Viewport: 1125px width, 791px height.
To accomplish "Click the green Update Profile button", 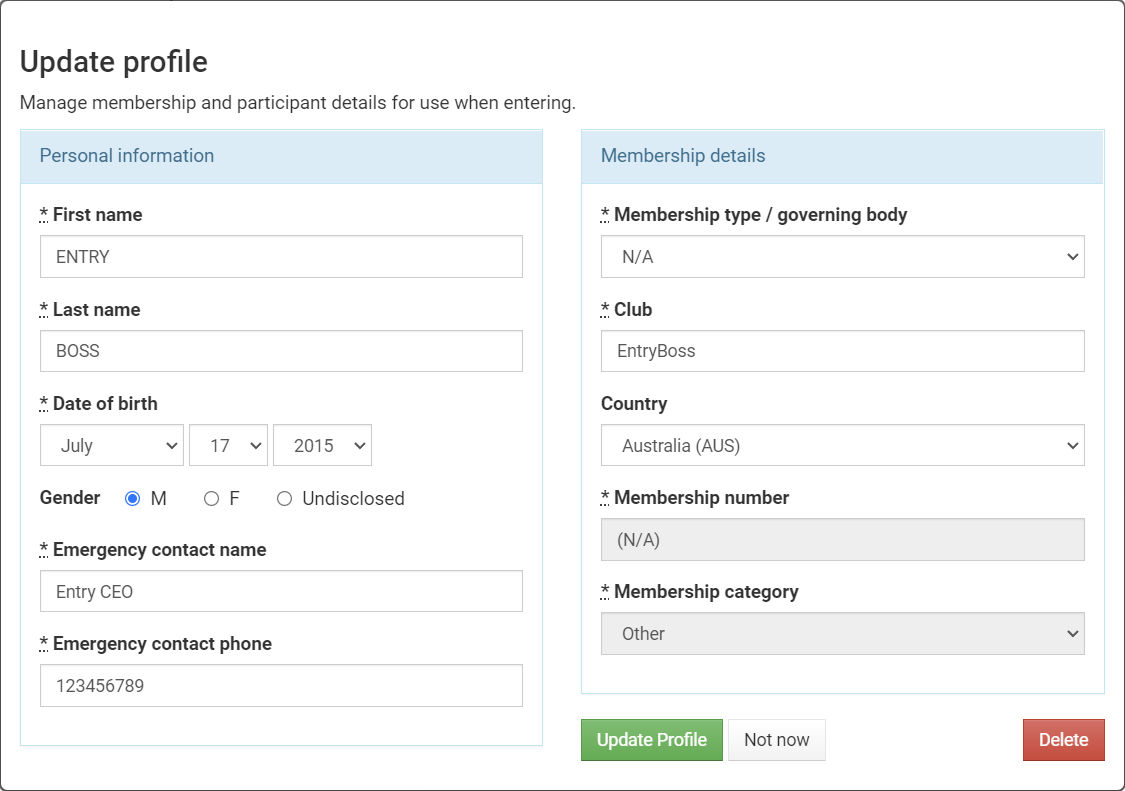I will point(651,740).
